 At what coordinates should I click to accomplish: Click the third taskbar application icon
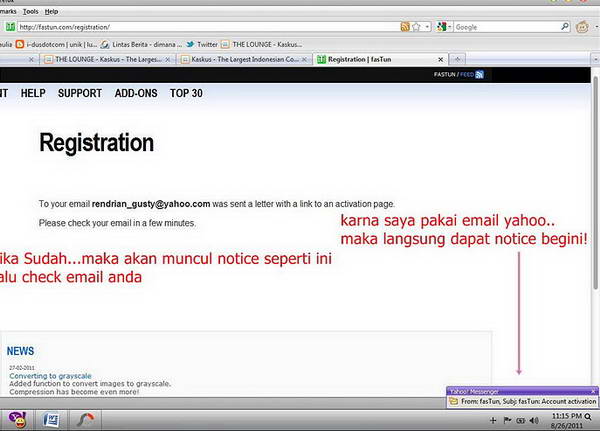pos(85,420)
